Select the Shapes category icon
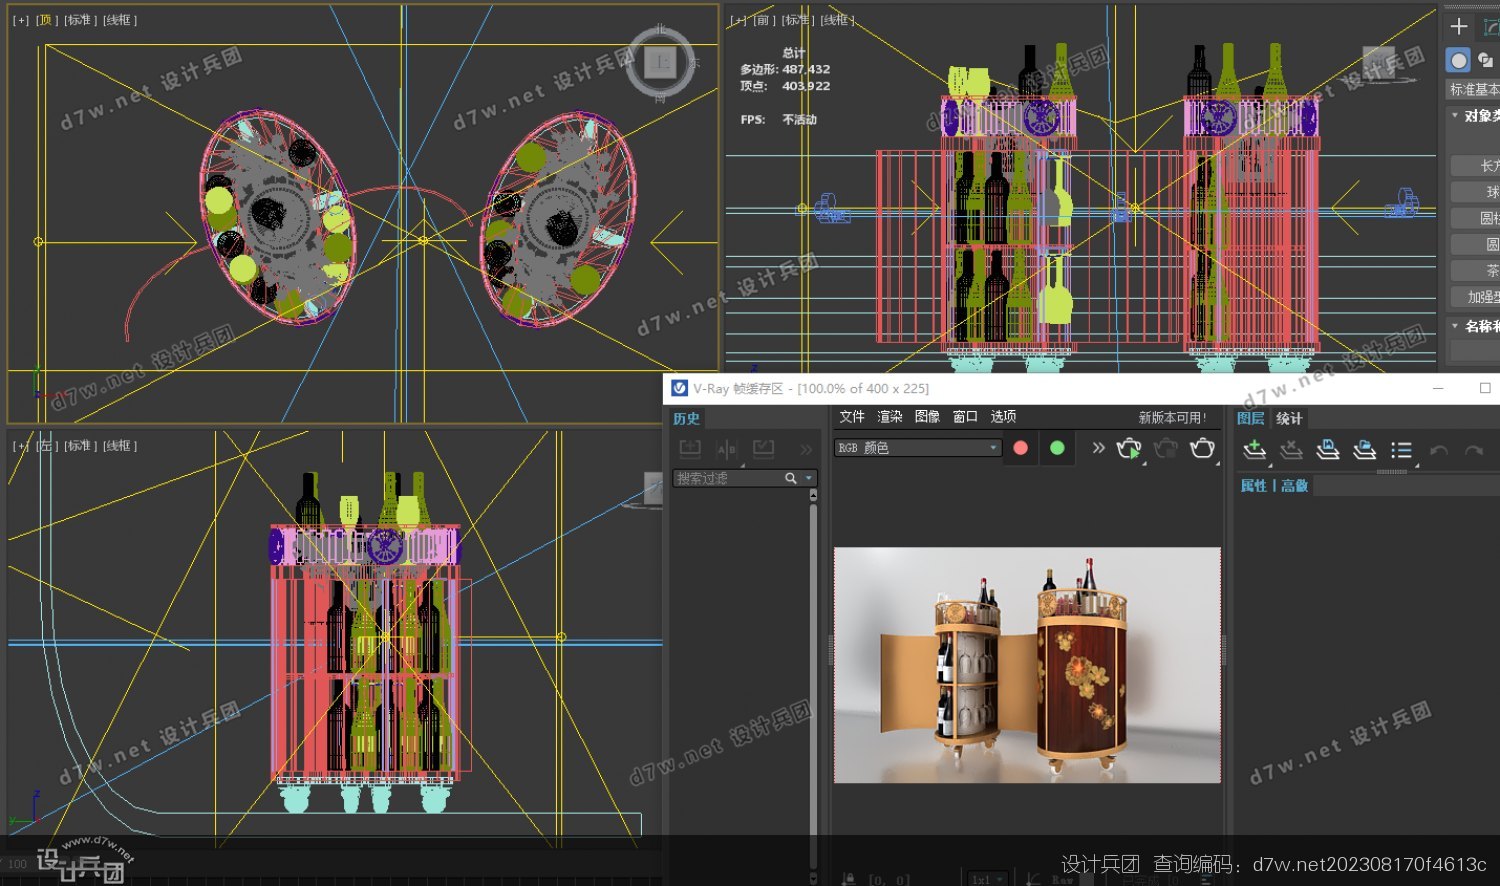 [x=1487, y=61]
